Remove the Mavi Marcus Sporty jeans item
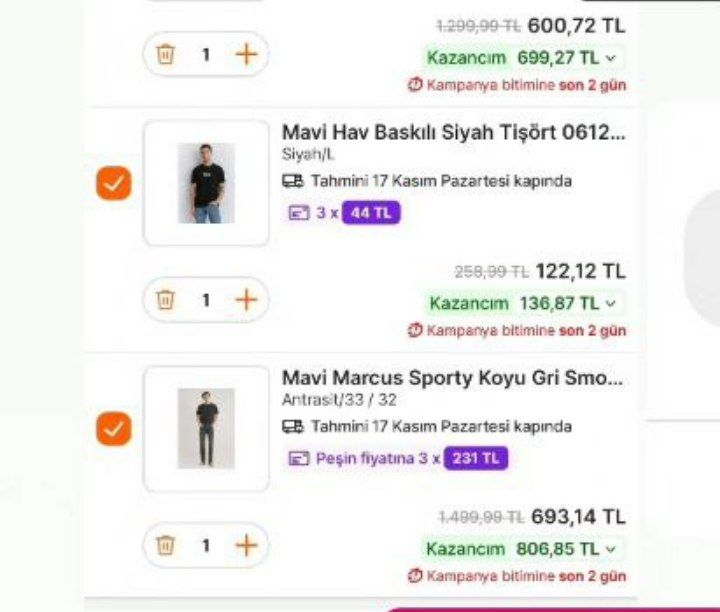Viewport: 720px width, 612px height. coord(166,545)
